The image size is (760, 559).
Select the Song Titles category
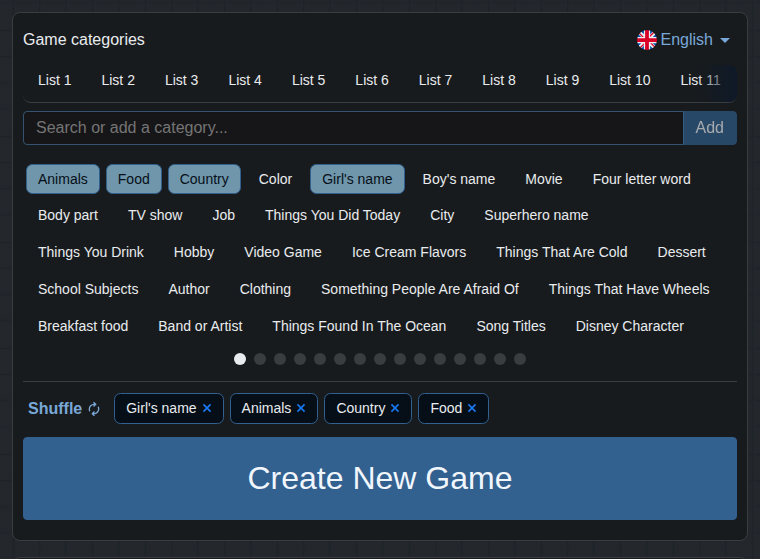click(x=511, y=326)
